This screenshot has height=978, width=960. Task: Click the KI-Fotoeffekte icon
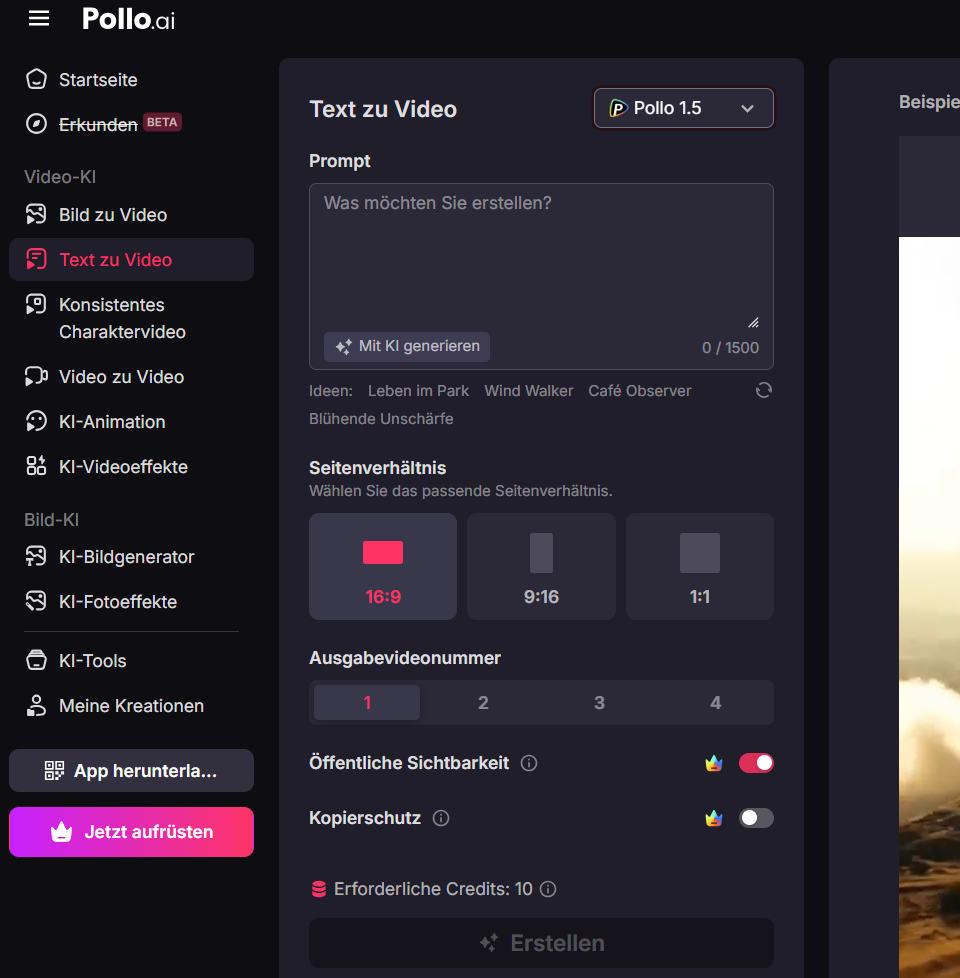pos(36,601)
